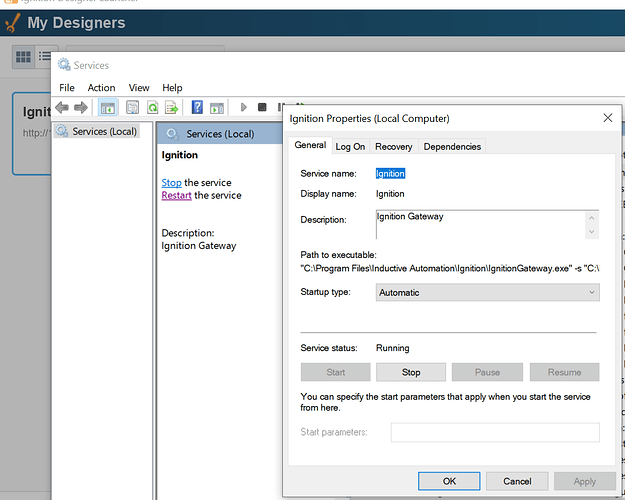Screen dimensions: 625x500
Task: Toggle Show/Hide Console Tree toolbar icon
Action: coord(108,108)
